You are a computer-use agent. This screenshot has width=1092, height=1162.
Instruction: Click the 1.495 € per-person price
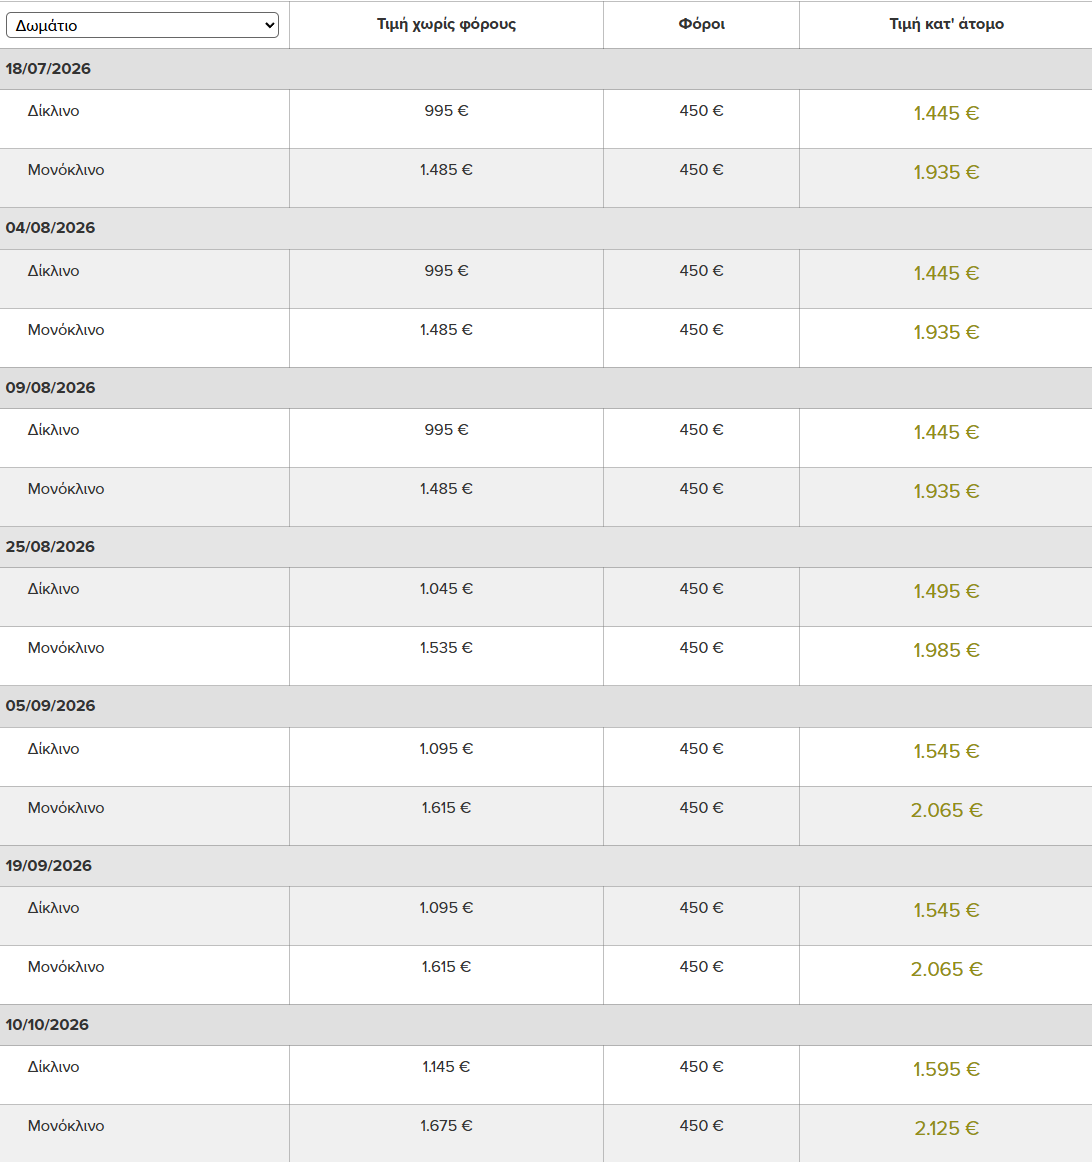click(x=946, y=591)
